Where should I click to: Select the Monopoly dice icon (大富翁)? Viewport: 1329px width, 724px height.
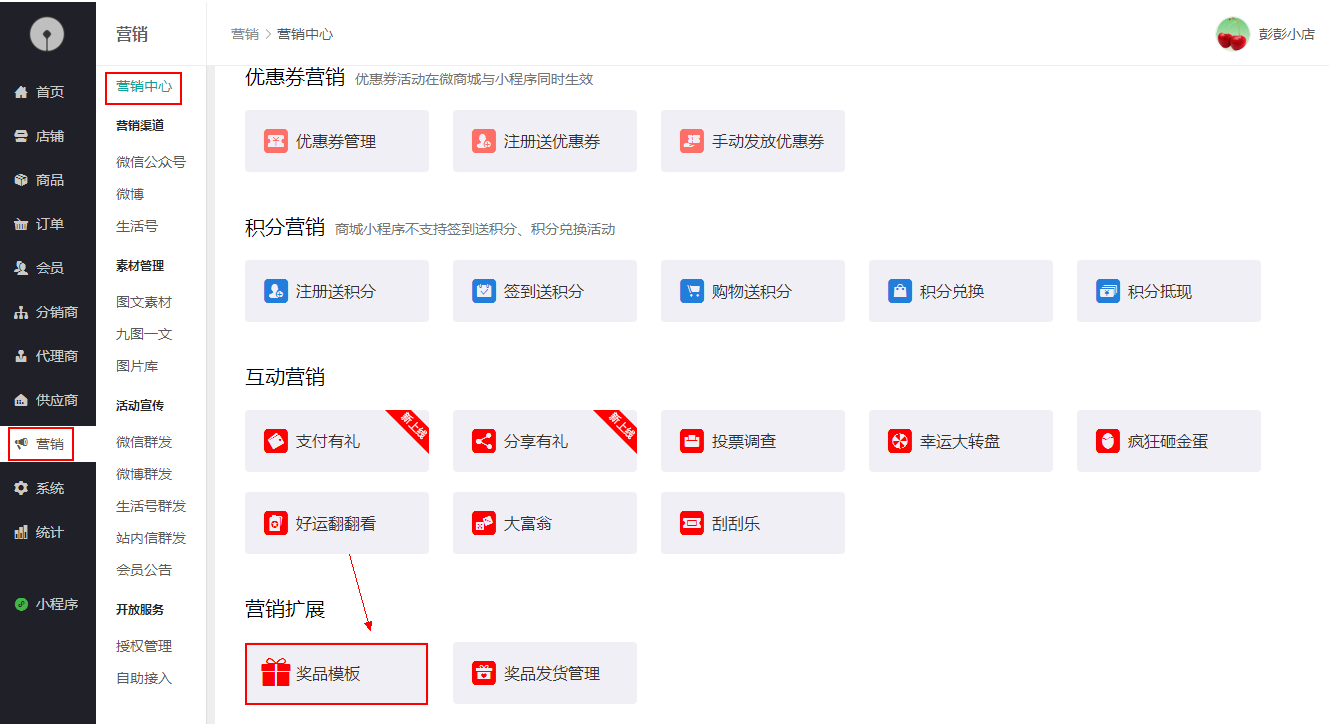tap(484, 523)
